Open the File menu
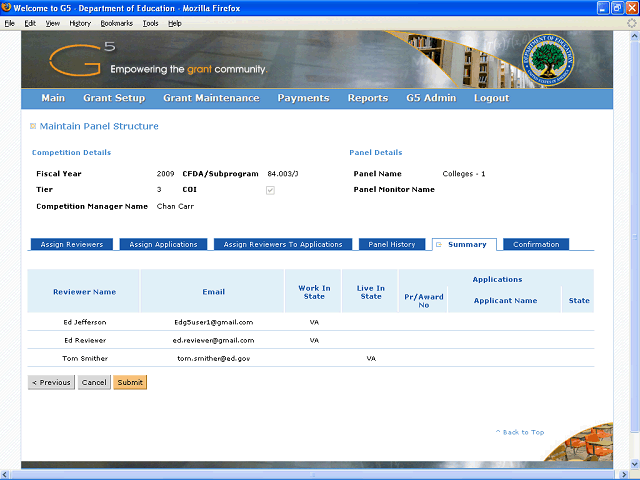Screen dimensions: 640x480 (x=10, y=23)
